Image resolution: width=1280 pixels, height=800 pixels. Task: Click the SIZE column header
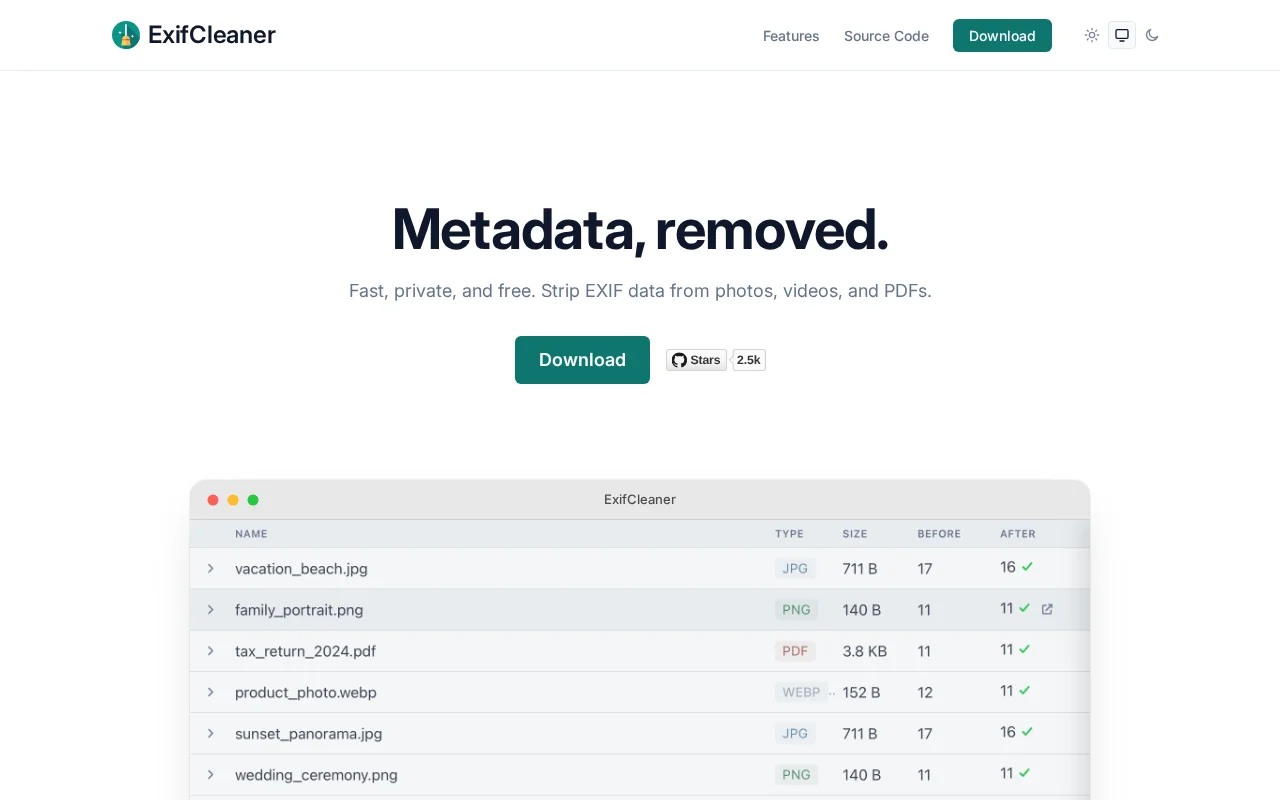[x=855, y=534]
